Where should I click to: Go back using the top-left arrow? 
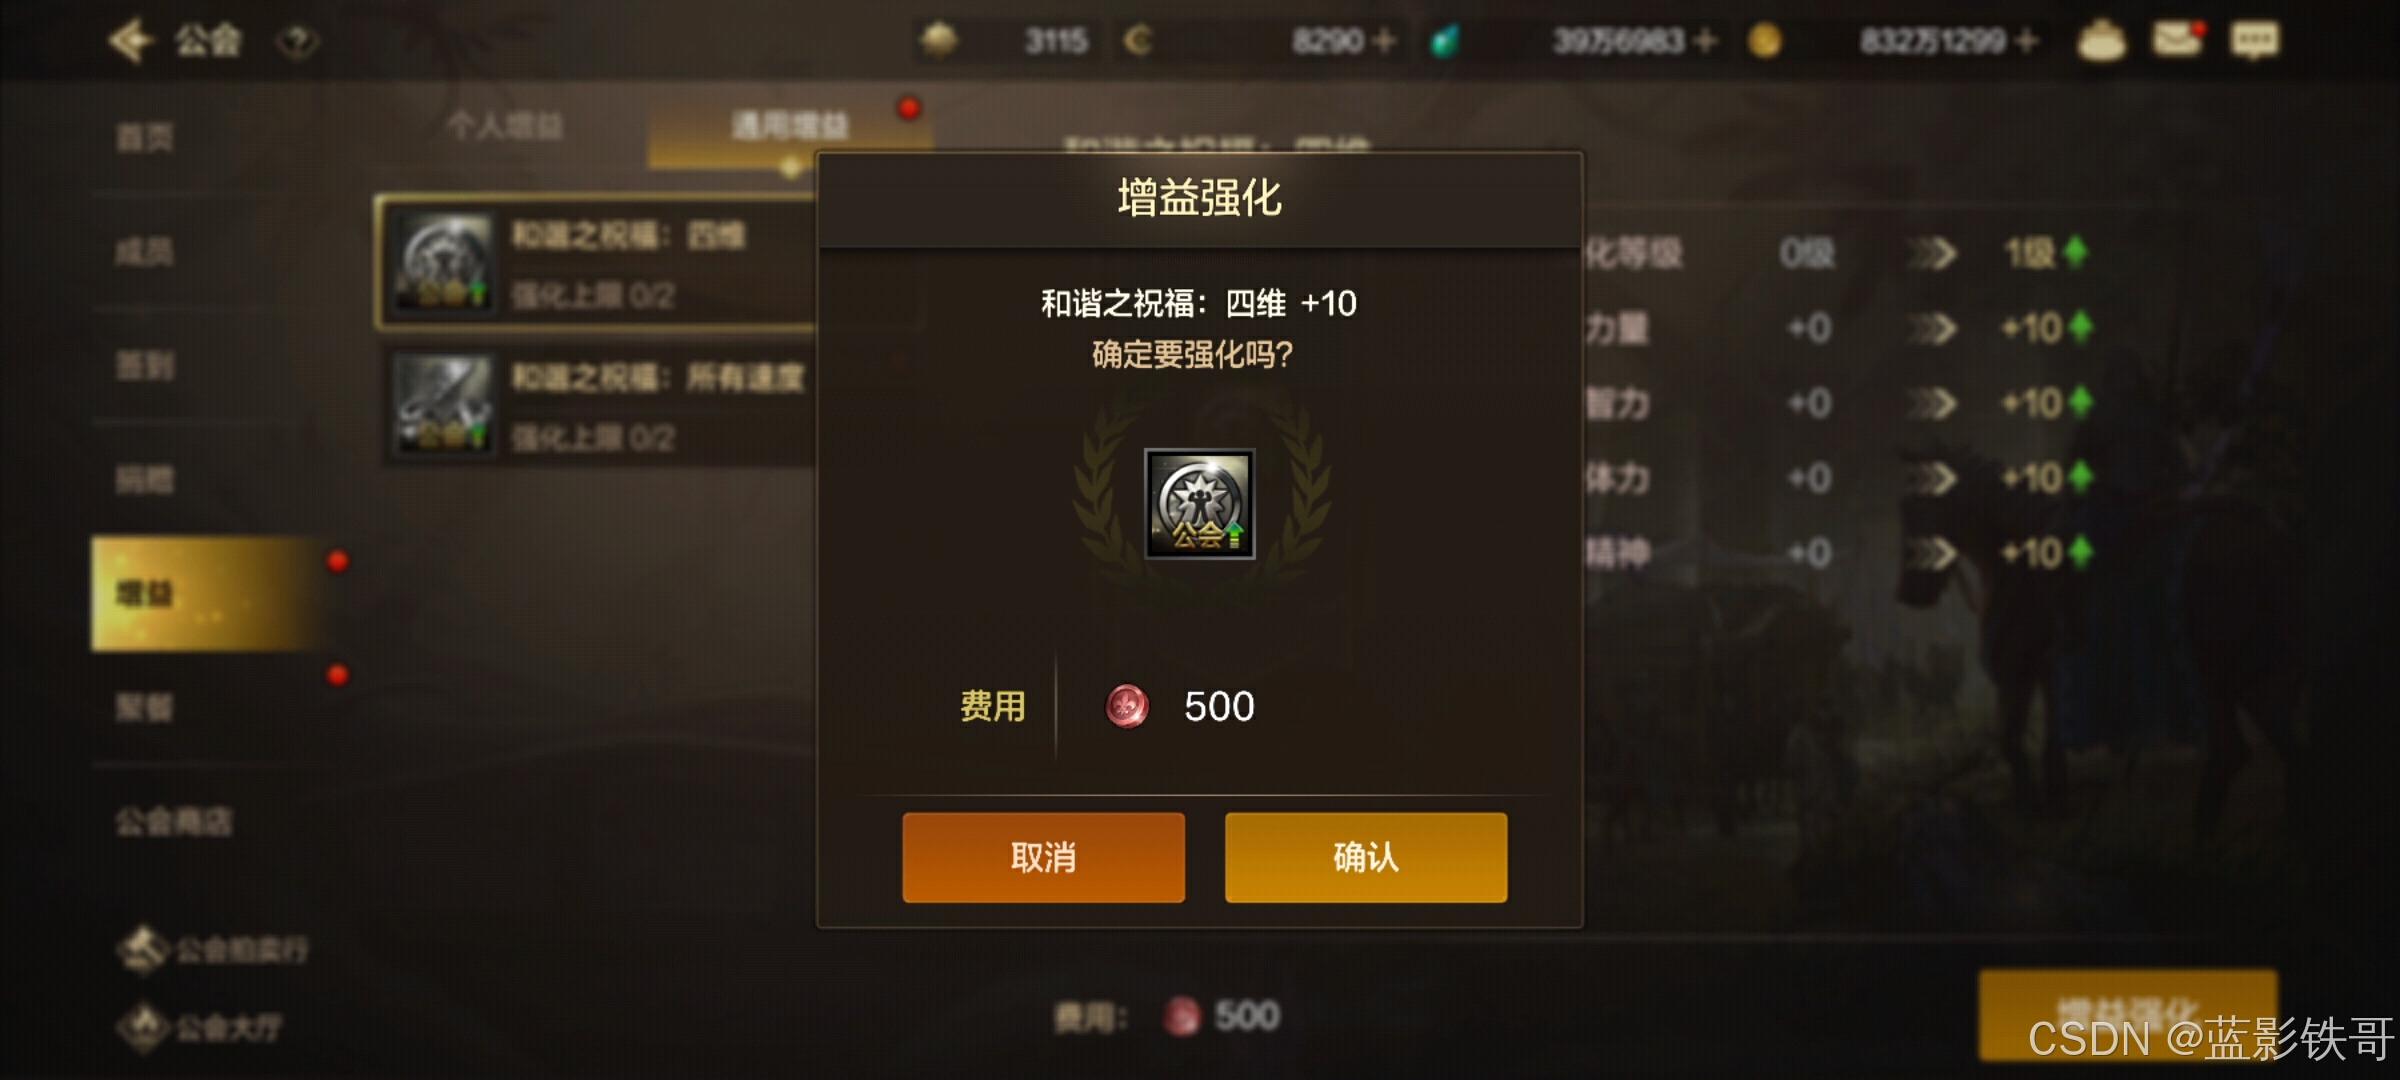(x=131, y=41)
